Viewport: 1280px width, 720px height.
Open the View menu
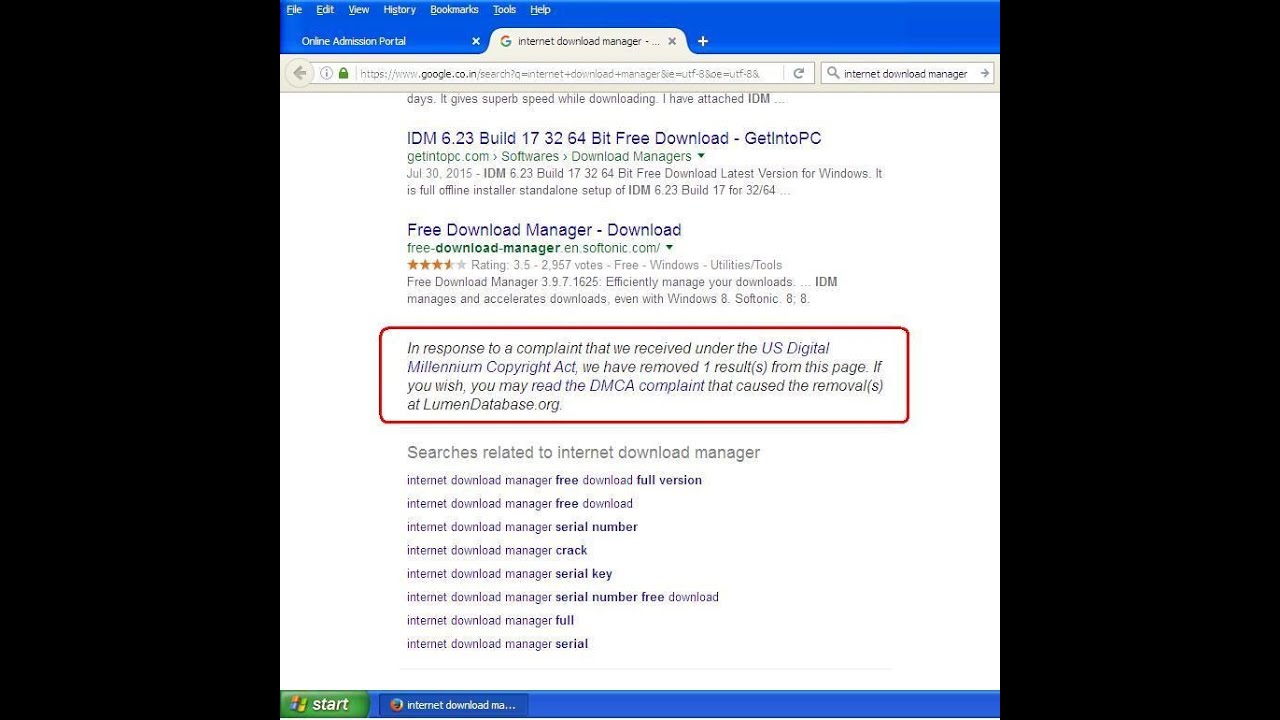[359, 9]
